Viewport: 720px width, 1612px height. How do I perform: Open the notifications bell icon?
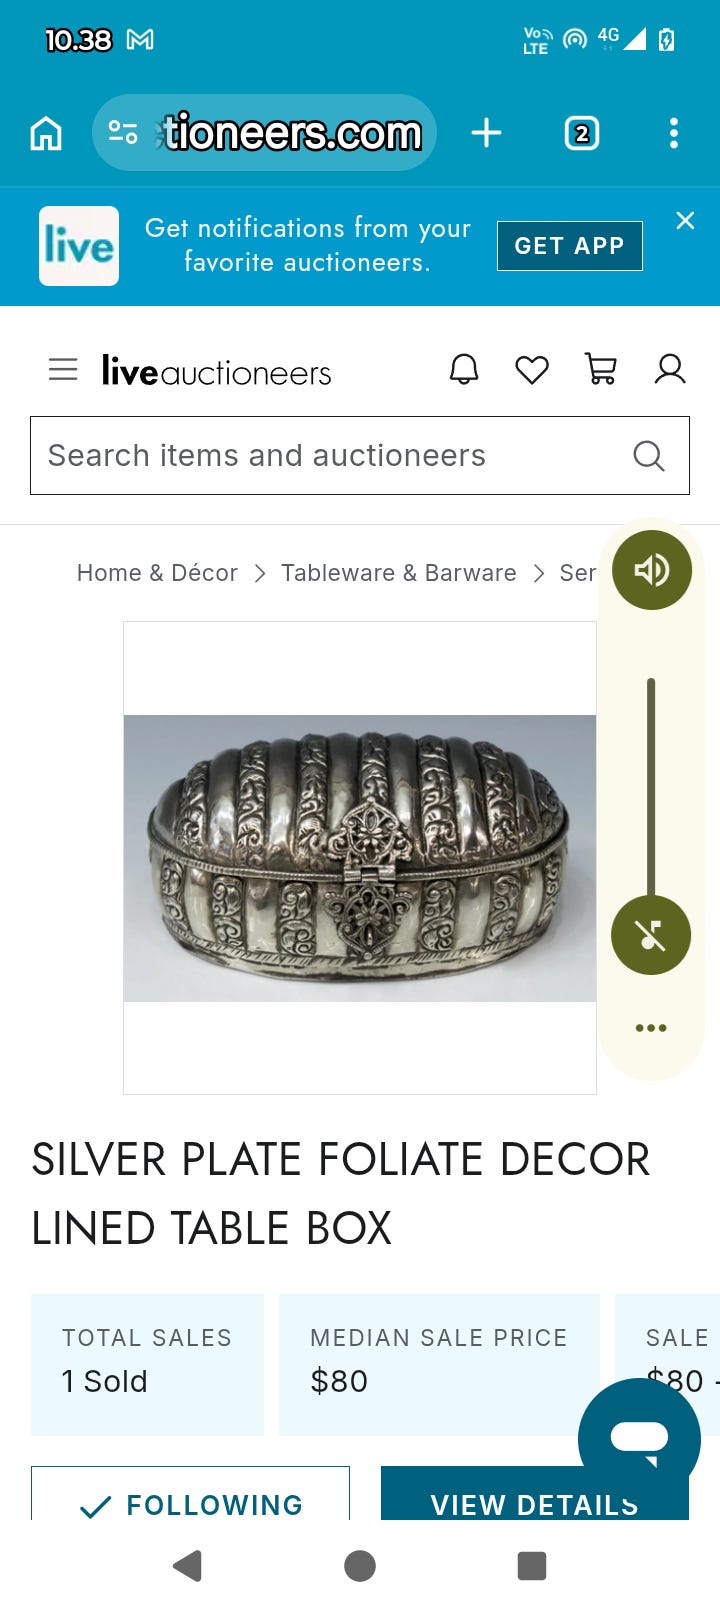[464, 370]
